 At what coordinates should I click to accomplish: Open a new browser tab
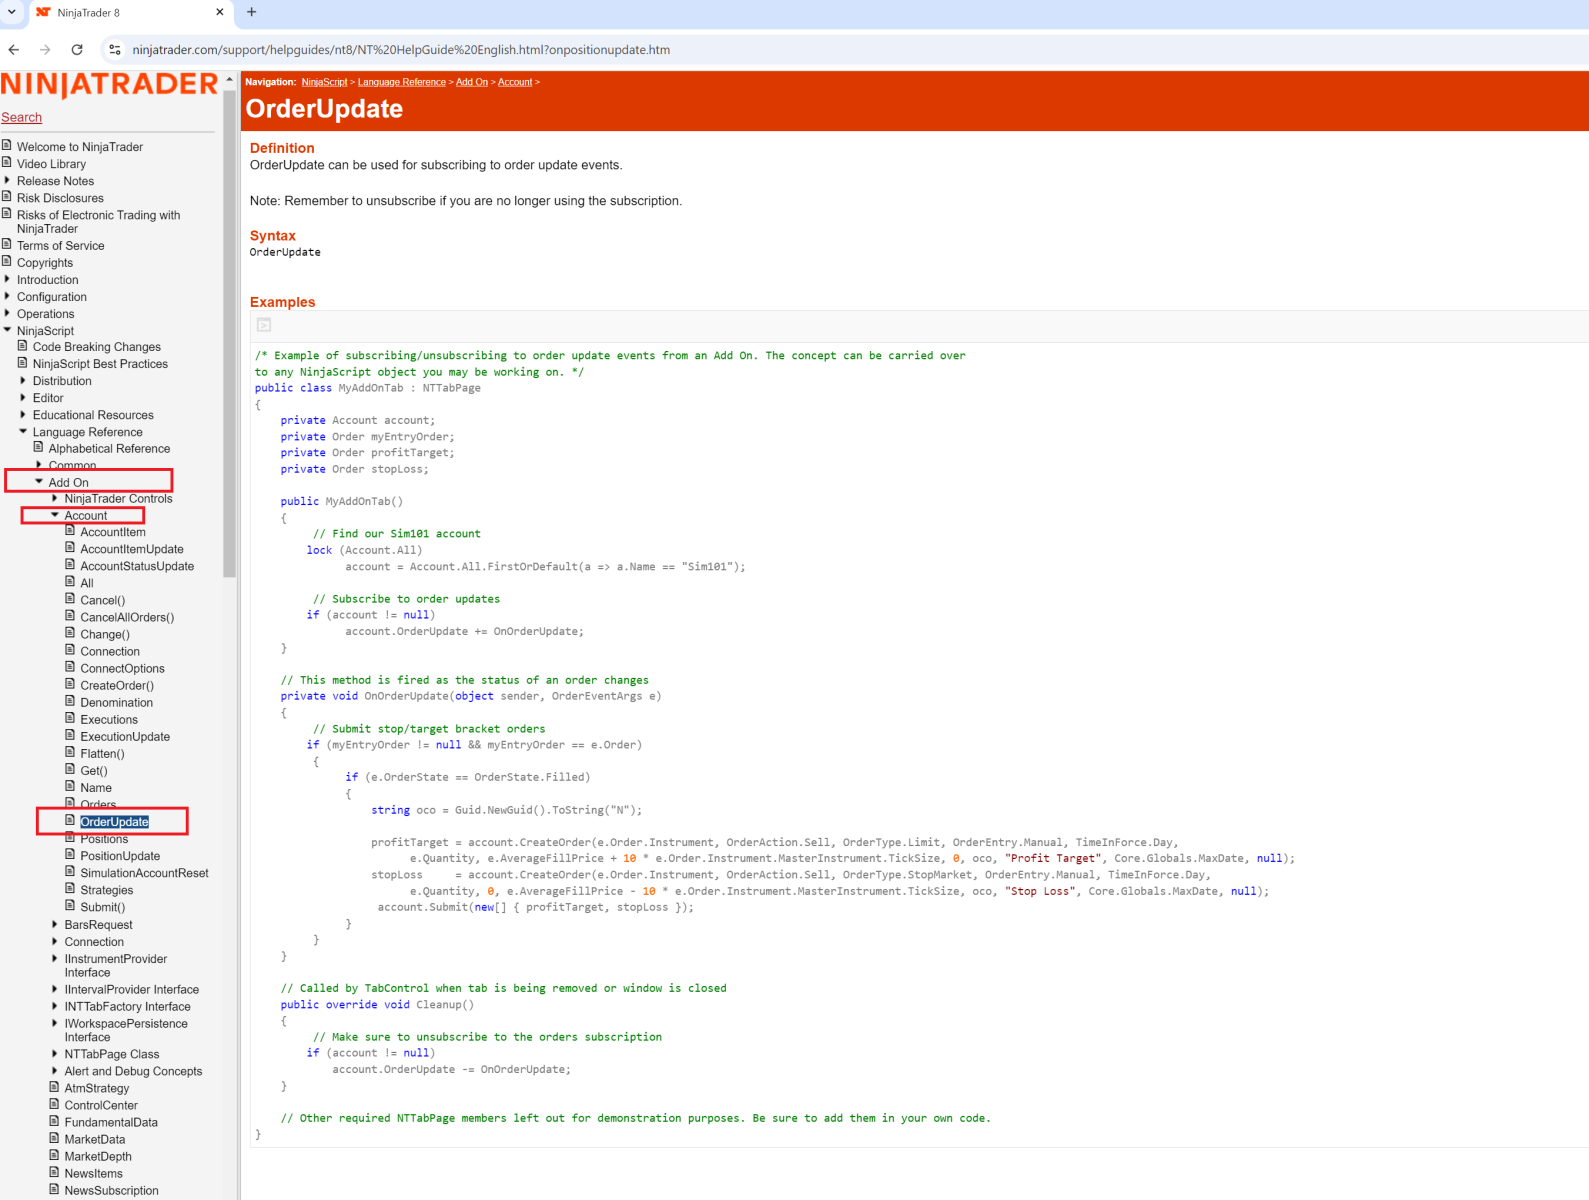point(252,12)
